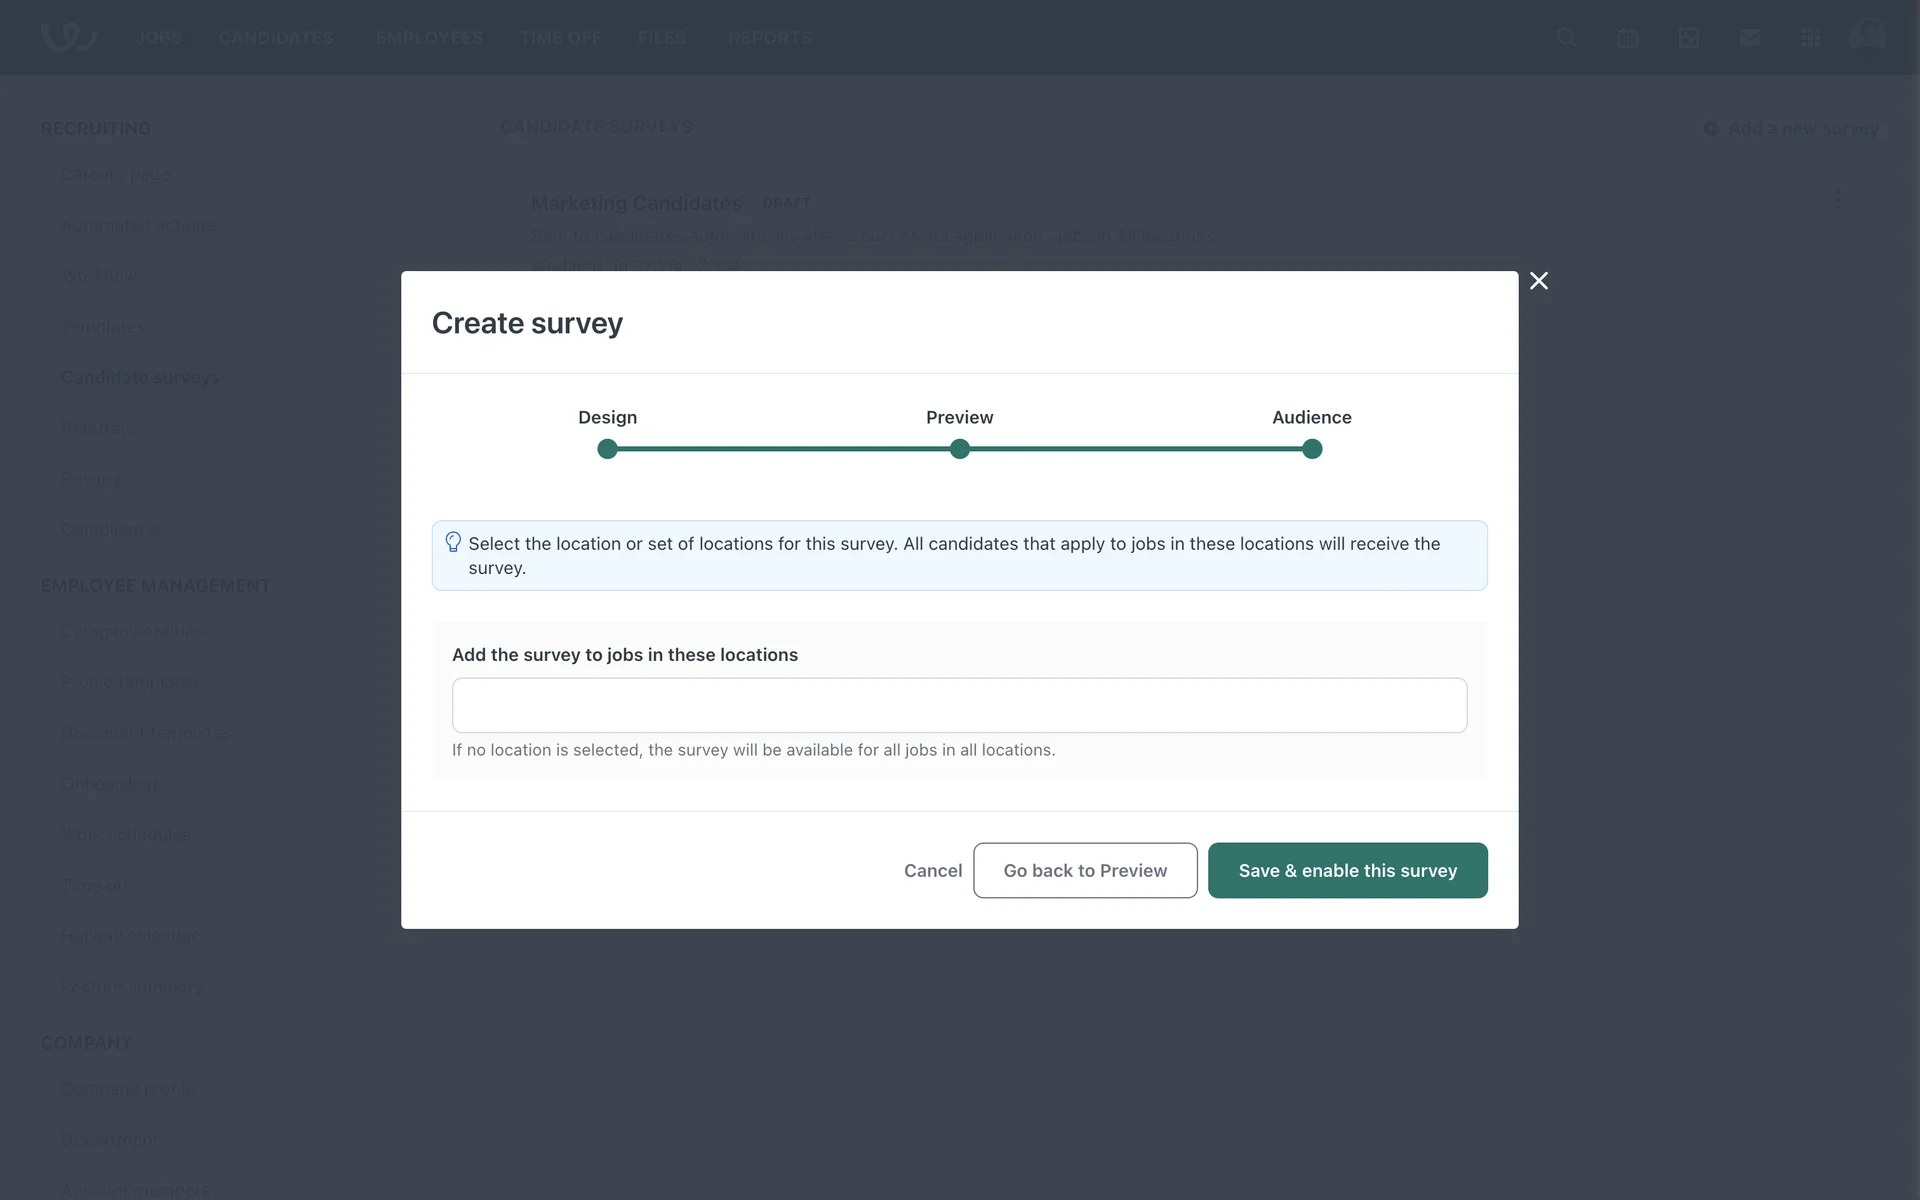Open the calendar icon in top bar

pyautogui.click(x=1628, y=38)
